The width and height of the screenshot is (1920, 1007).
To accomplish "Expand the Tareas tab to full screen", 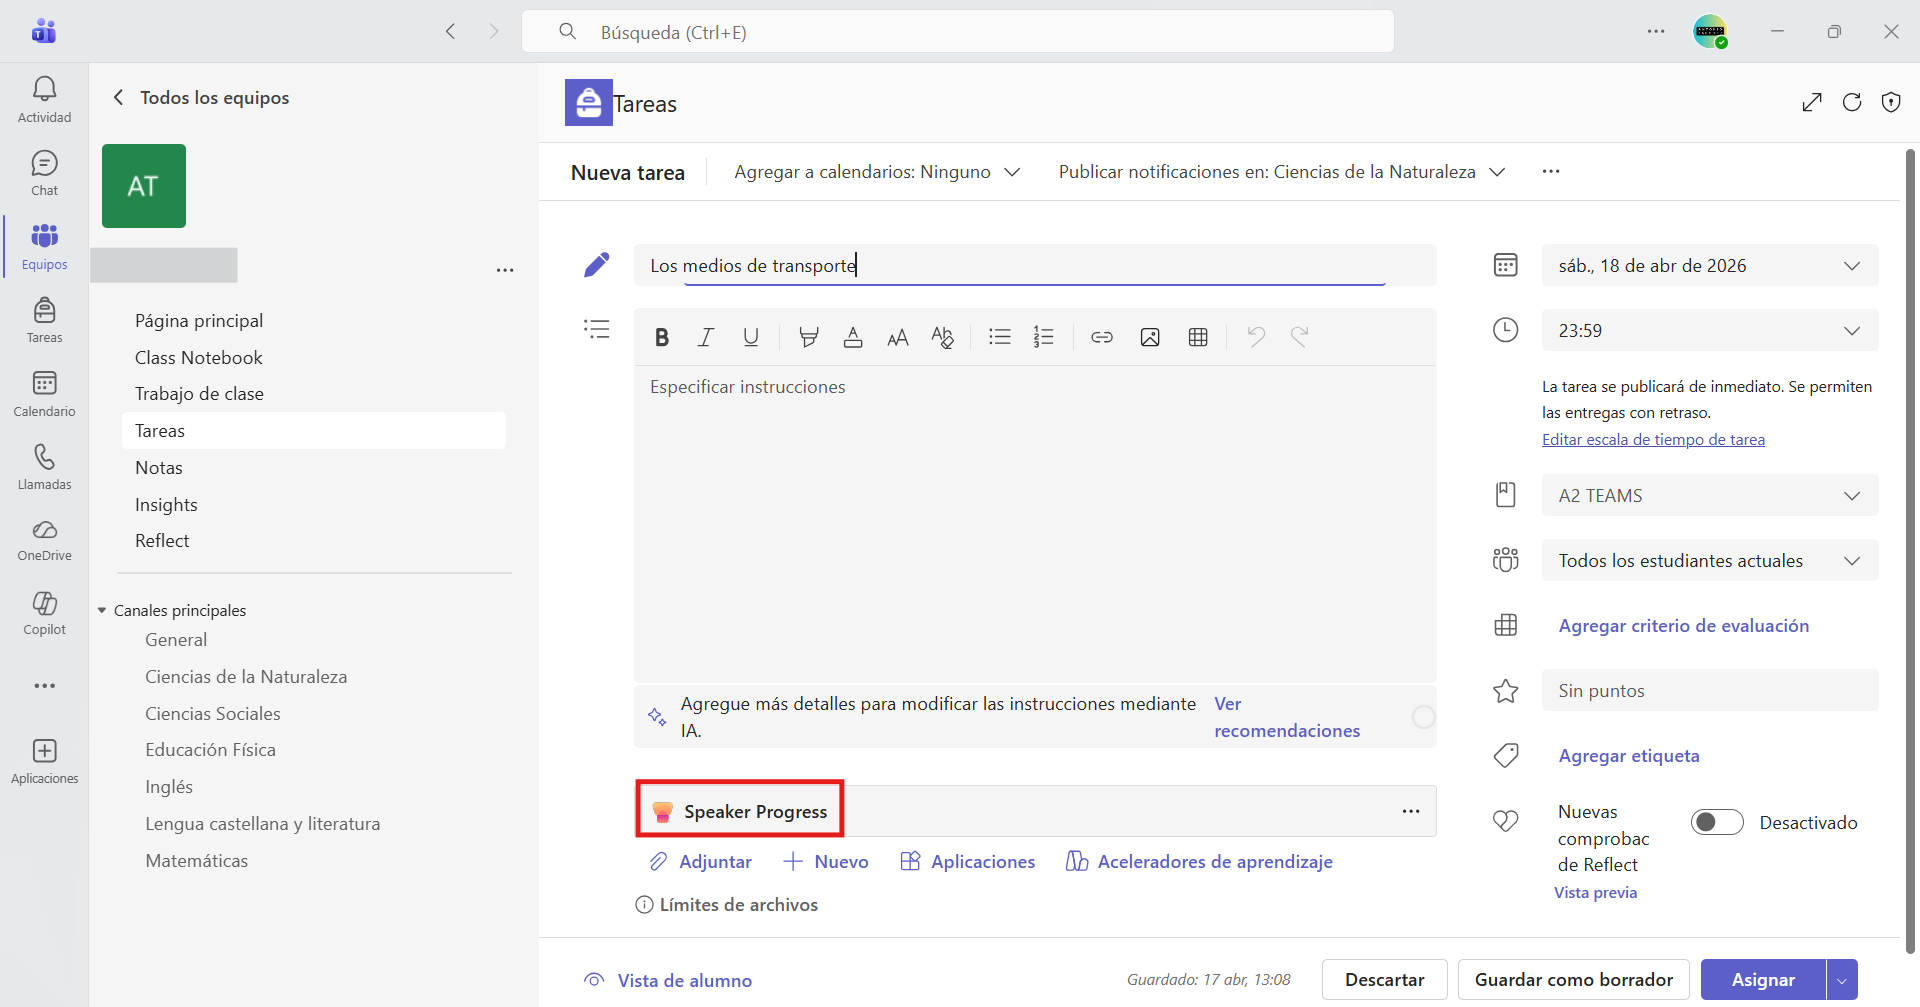I will [1812, 102].
